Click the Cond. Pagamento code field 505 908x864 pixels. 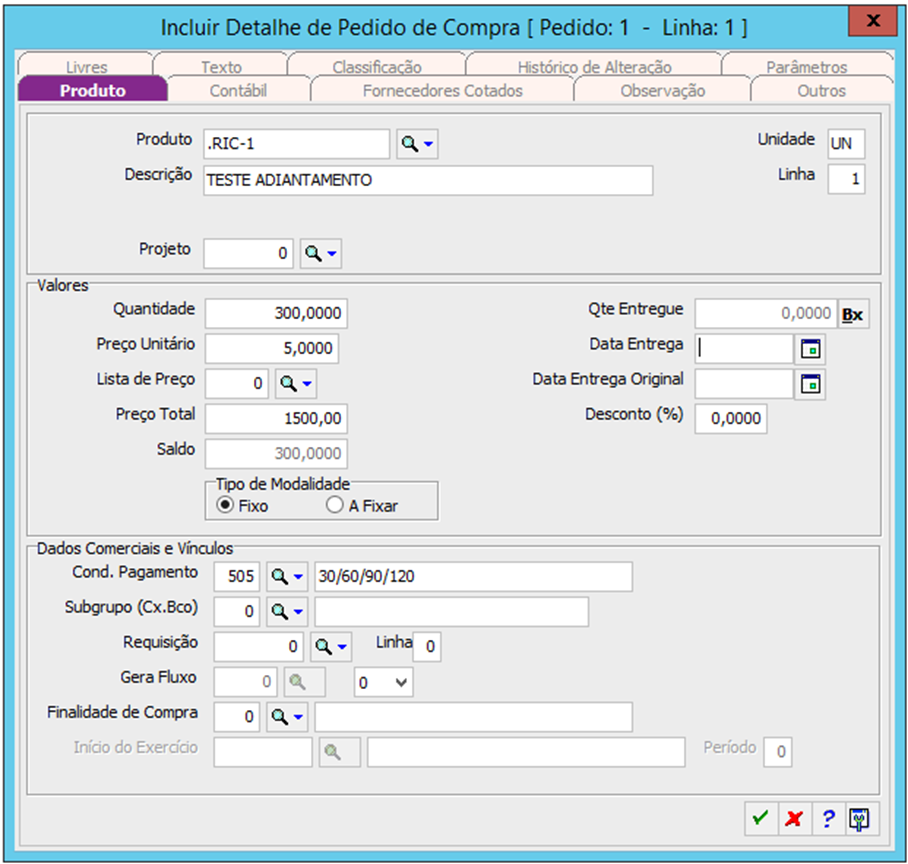pyautogui.click(x=237, y=577)
